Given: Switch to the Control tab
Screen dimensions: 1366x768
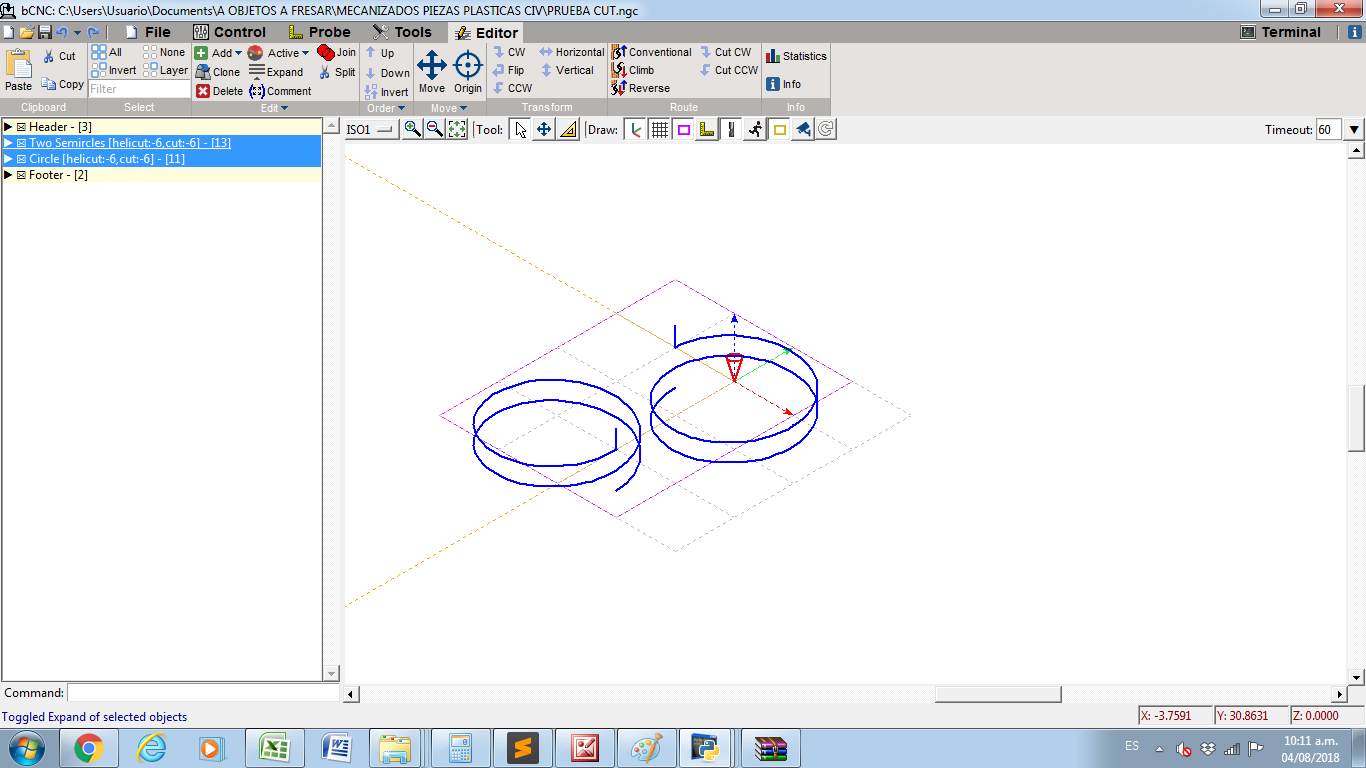Looking at the screenshot, I should [229, 32].
